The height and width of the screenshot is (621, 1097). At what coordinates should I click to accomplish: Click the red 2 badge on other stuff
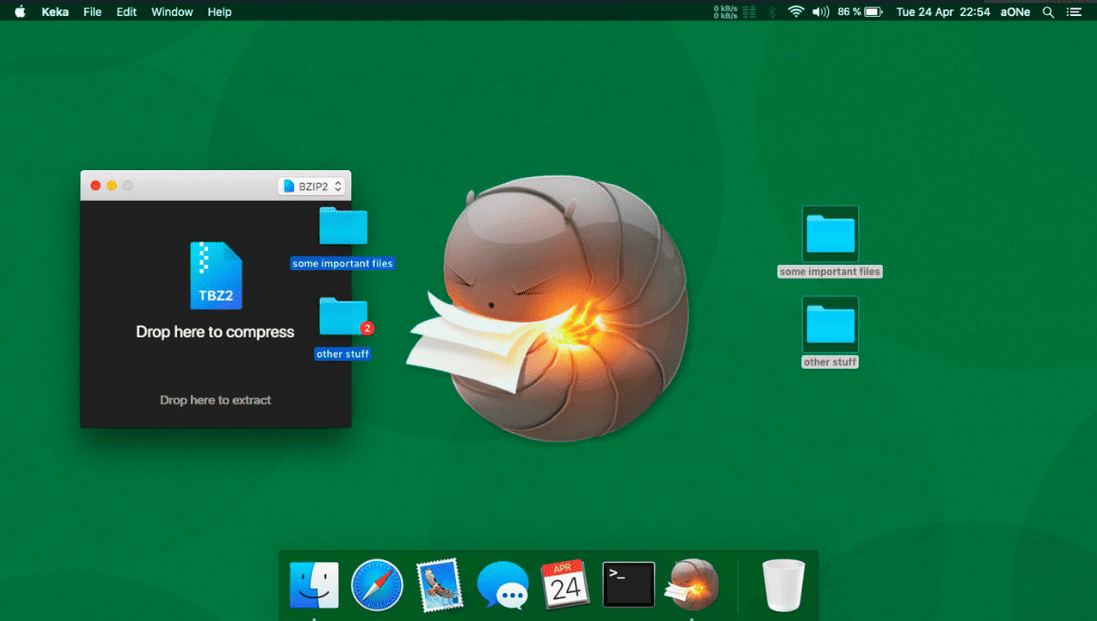tap(367, 328)
